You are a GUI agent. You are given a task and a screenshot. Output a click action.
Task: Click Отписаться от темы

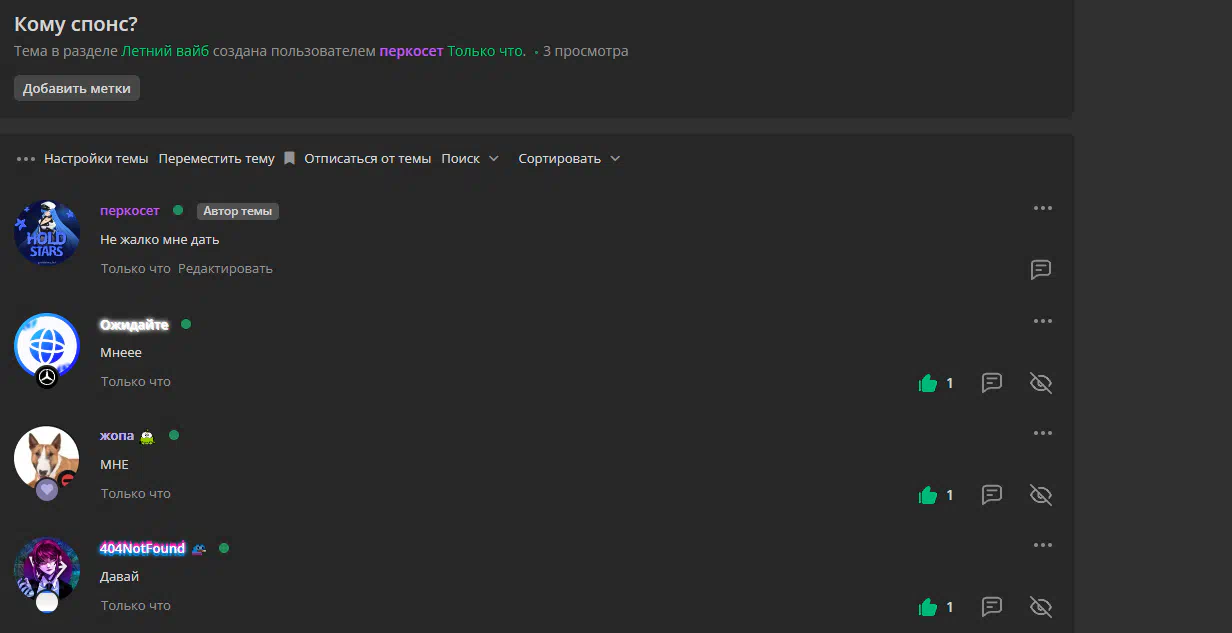pos(368,159)
